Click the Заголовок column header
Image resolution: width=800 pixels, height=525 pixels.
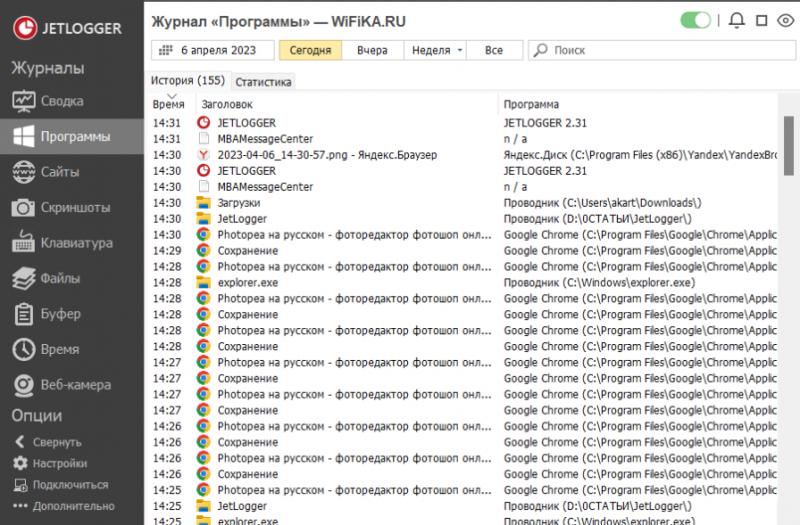click(227, 104)
